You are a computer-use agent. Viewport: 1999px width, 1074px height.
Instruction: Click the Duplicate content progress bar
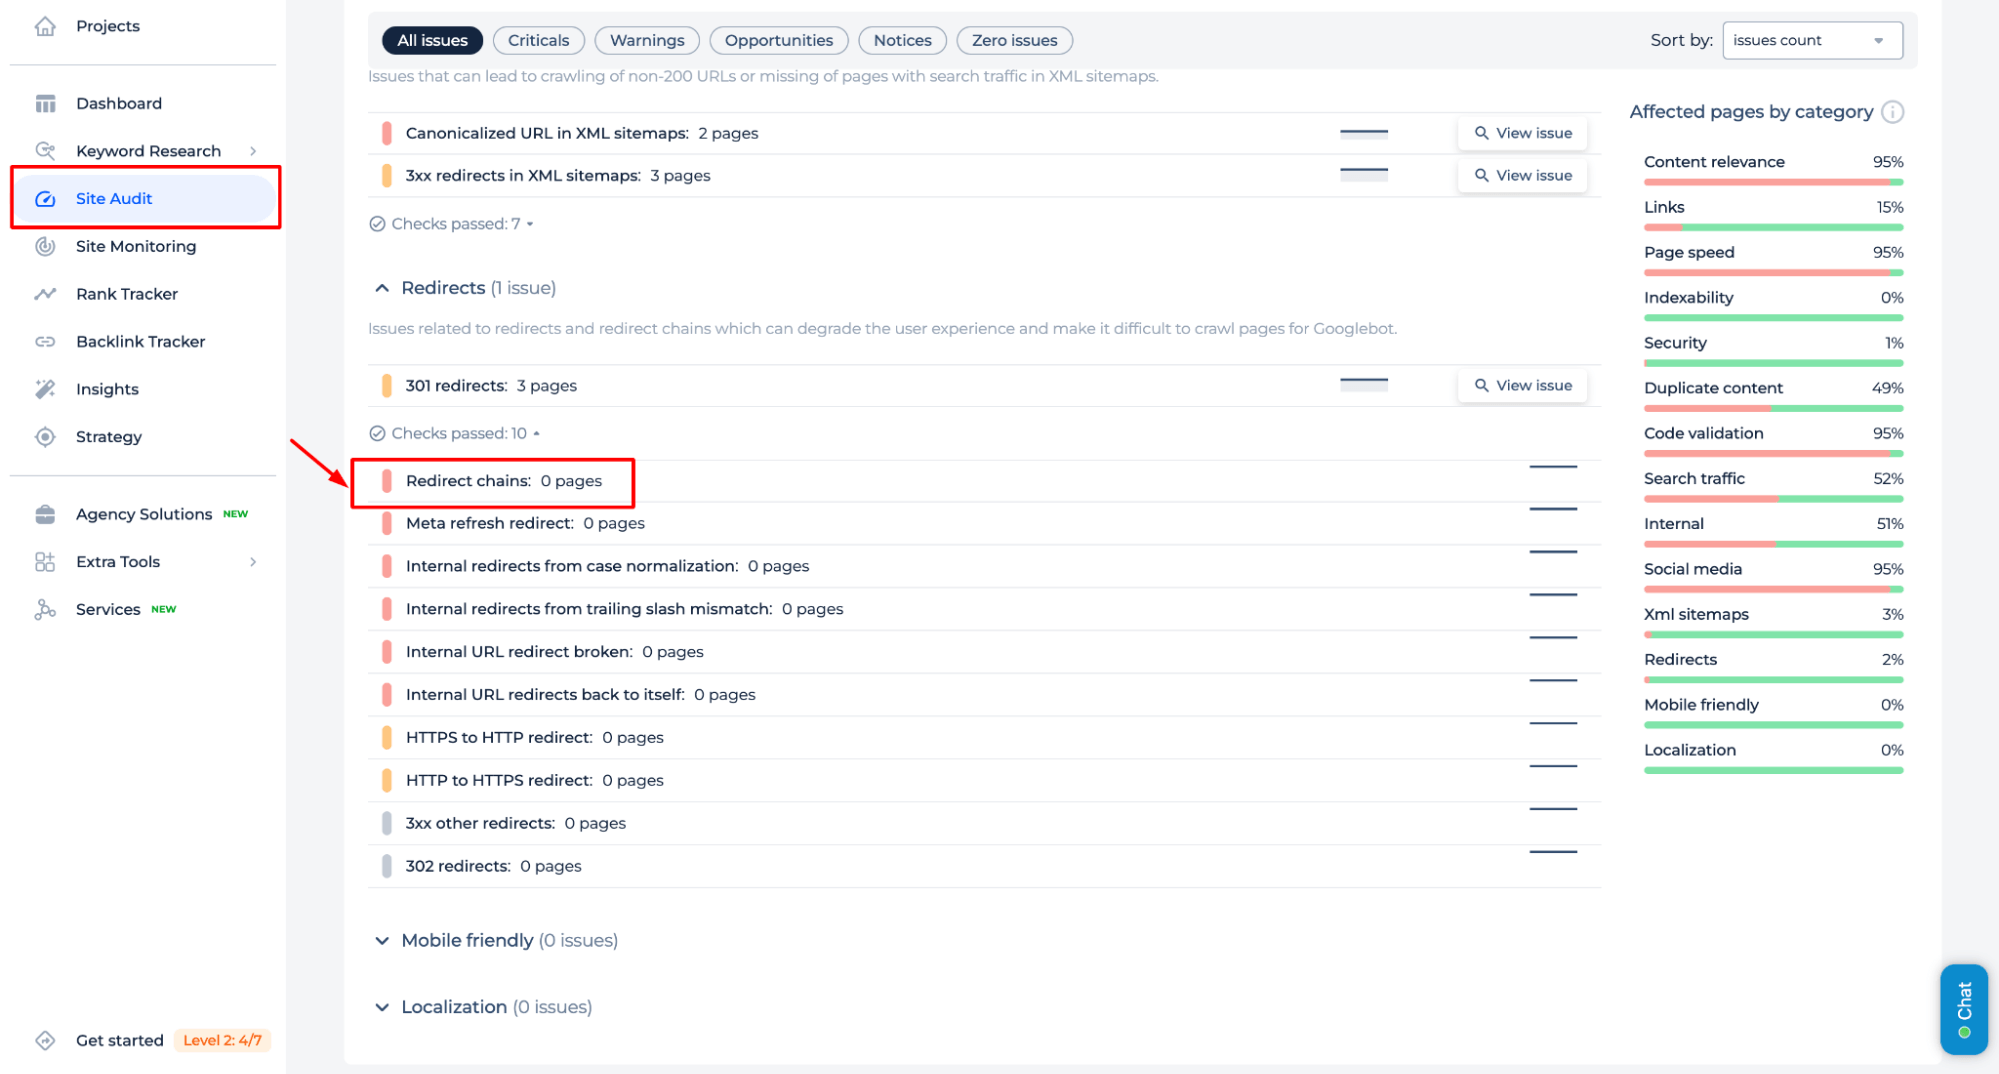[1773, 408]
